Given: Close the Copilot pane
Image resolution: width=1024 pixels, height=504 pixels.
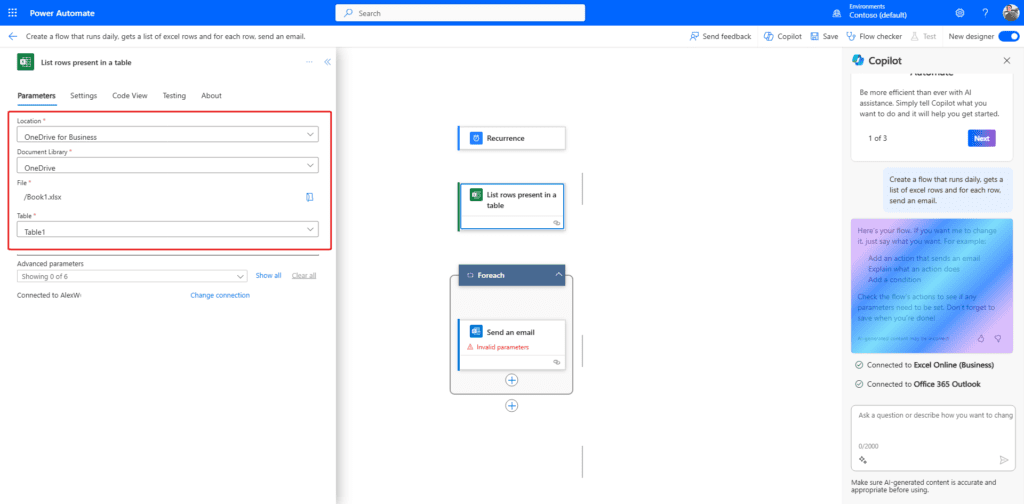Looking at the screenshot, I should coord(1006,61).
